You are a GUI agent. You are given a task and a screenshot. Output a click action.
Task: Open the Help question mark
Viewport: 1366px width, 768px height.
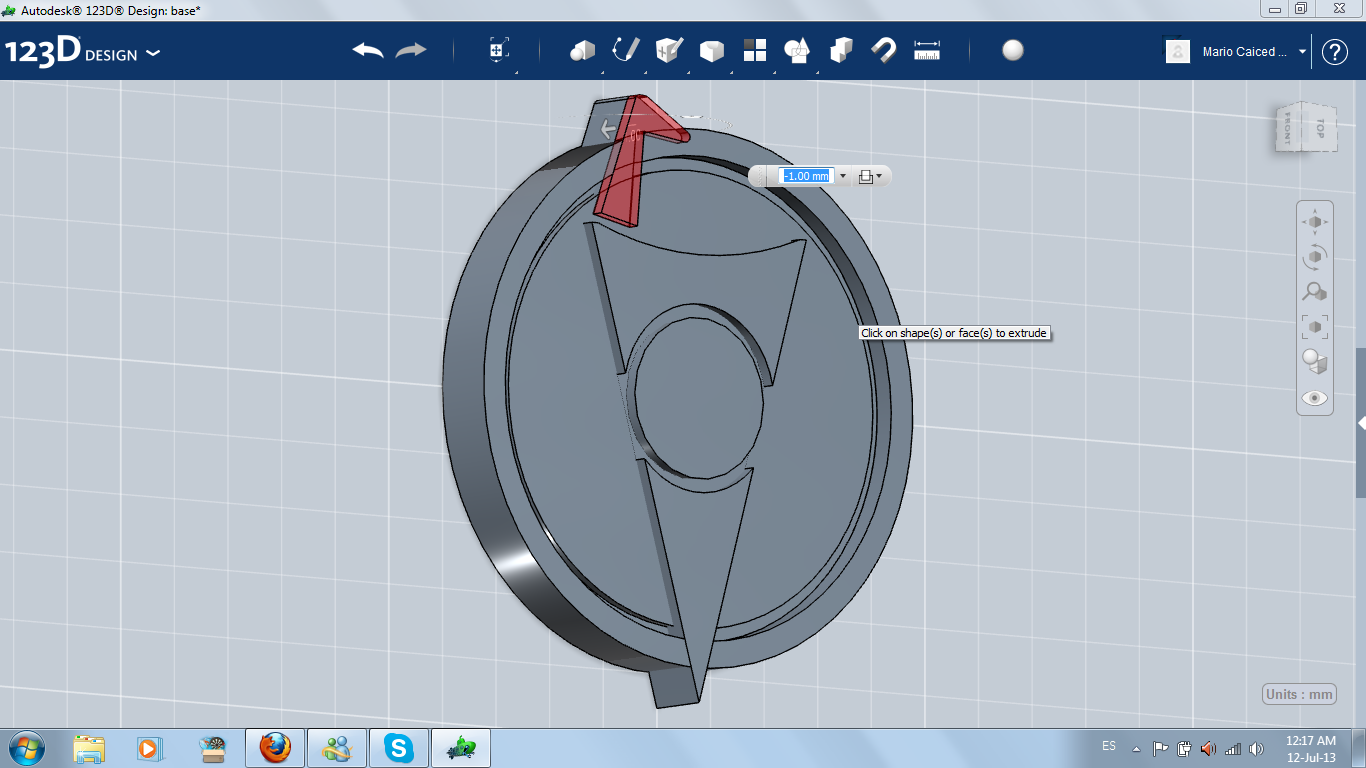coord(1335,52)
